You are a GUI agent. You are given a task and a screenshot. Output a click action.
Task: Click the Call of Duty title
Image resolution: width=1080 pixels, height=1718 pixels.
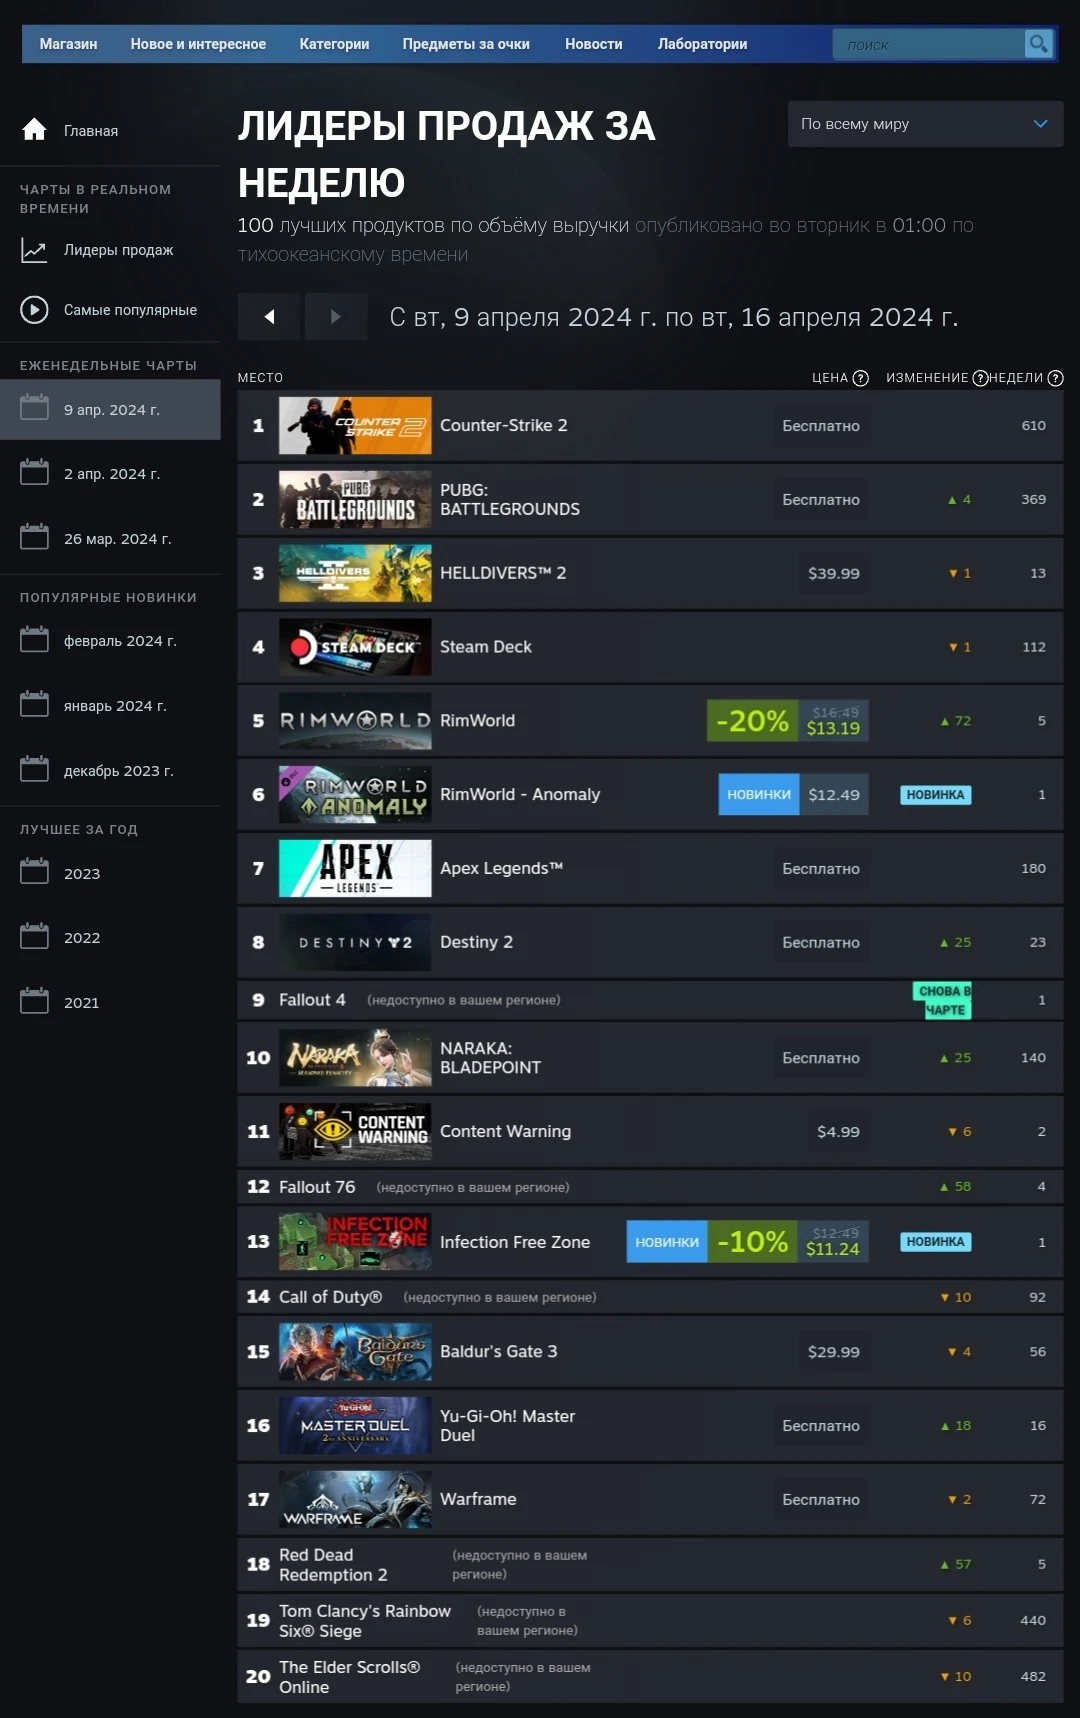[x=330, y=1297]
